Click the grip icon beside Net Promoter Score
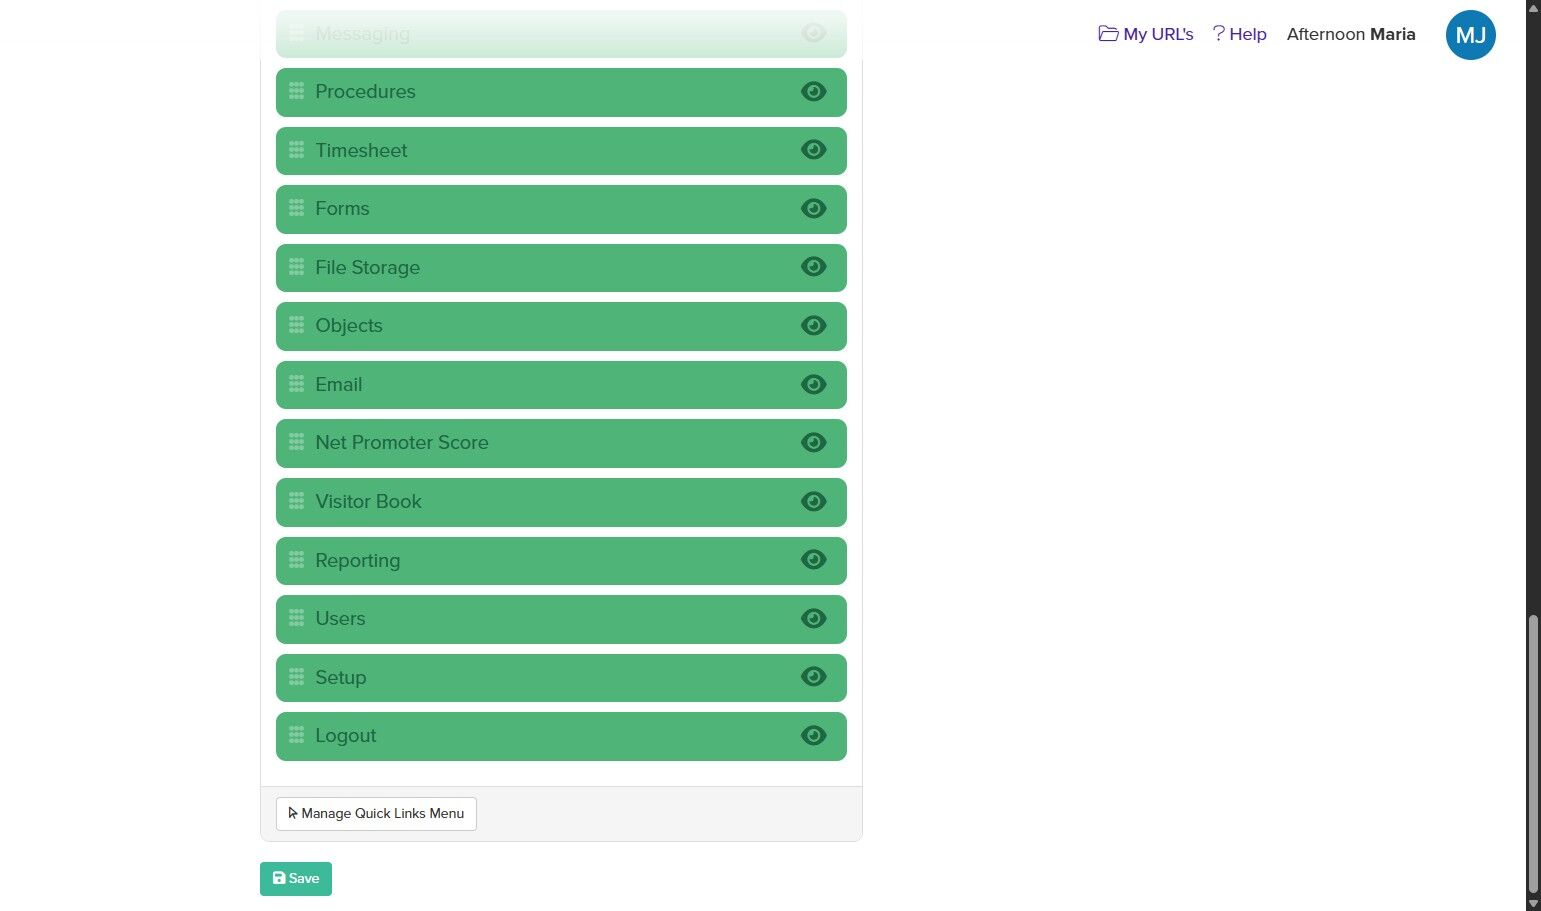 pyautogui.click(x=296, y=442)
